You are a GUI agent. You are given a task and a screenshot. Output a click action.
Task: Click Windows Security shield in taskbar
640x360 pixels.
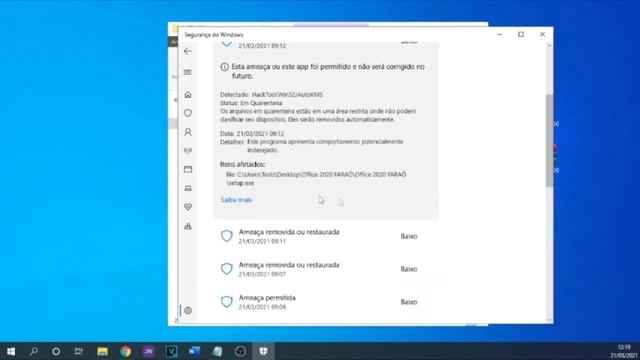pyautogui.click(x=263, y=351)
